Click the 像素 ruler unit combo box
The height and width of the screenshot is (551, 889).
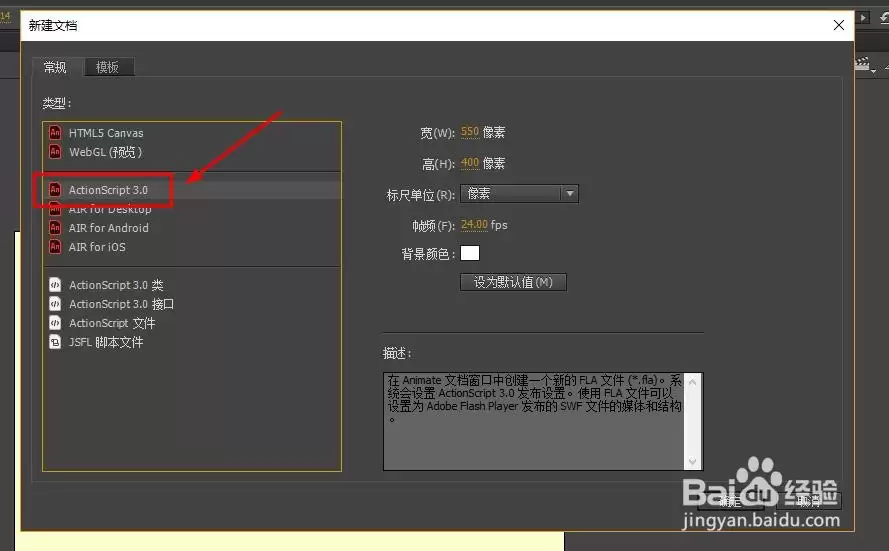[519, 194]
